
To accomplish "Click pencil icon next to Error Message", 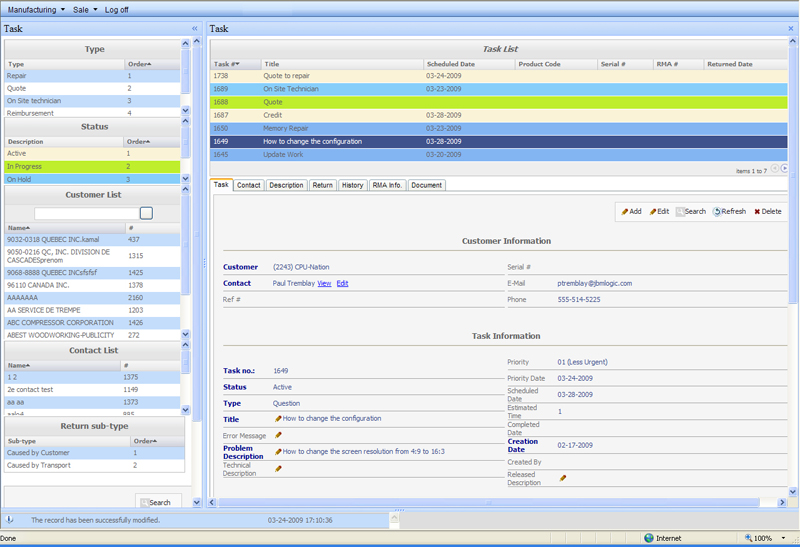I will (x=278, y=435).
